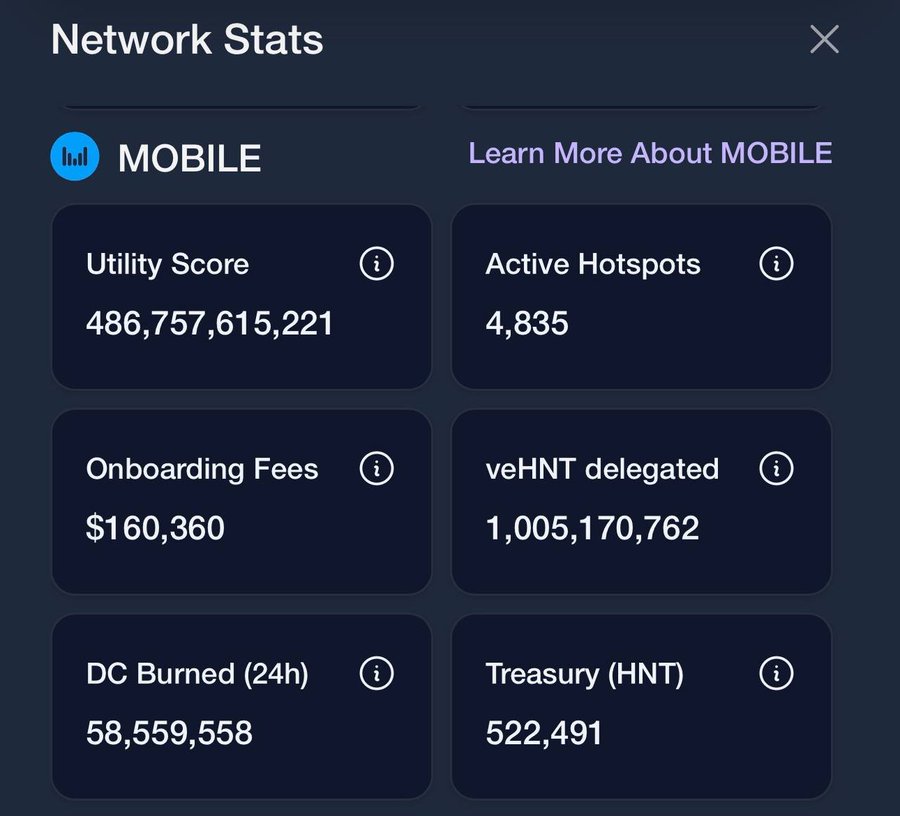Click the Onboarding Fees amount $160,360
This screenshot has width=900, height=816.
(155, 528)
